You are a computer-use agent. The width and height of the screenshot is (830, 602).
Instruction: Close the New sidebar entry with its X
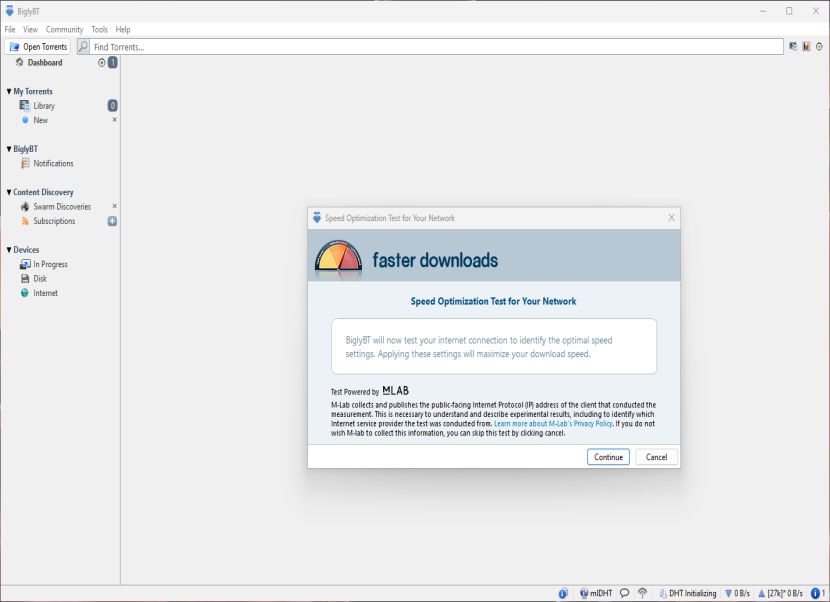[x=114, y=120]
